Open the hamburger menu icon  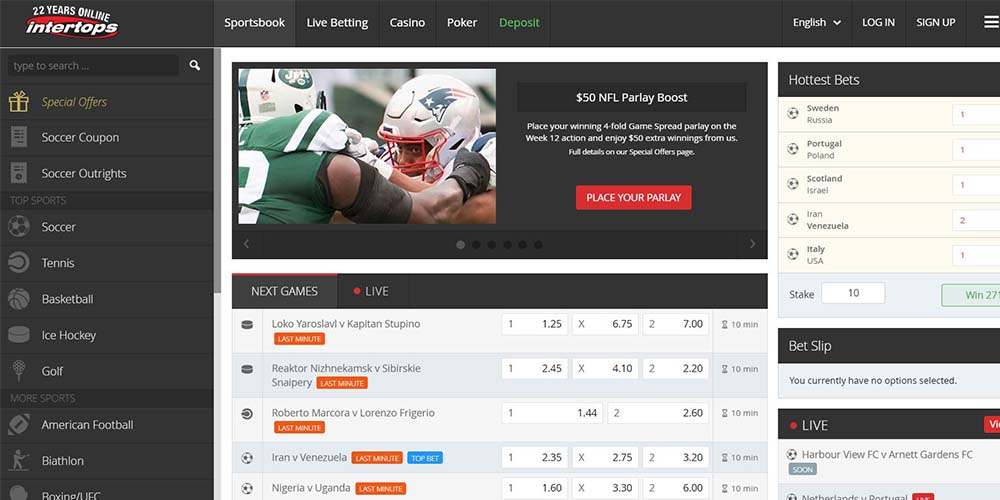(990, 22)
